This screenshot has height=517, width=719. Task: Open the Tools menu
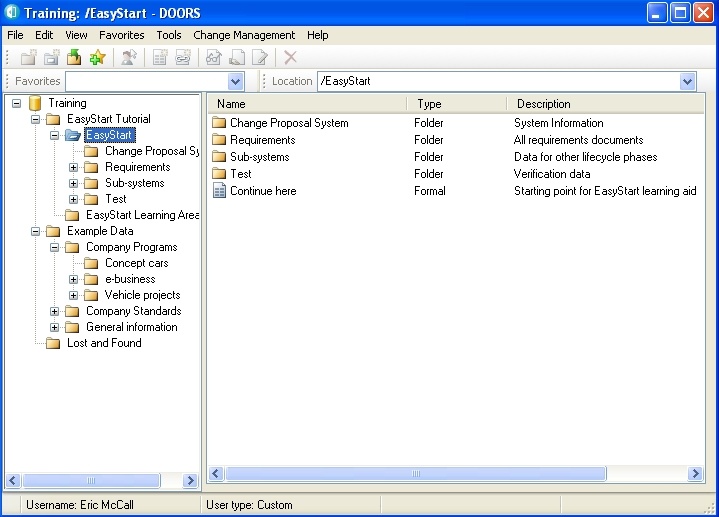pos(169,35)
